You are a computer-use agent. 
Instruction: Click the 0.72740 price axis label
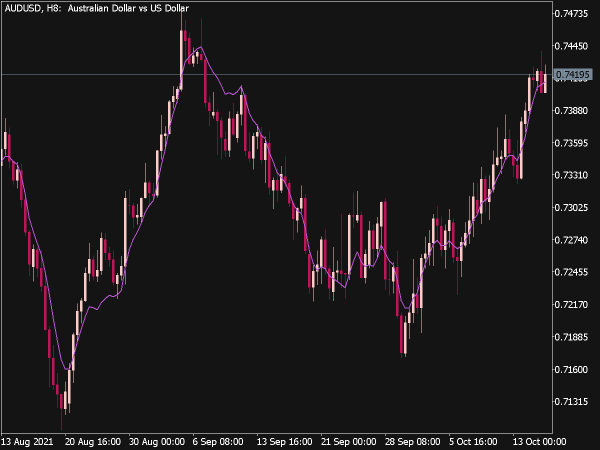tap(571, 240)
